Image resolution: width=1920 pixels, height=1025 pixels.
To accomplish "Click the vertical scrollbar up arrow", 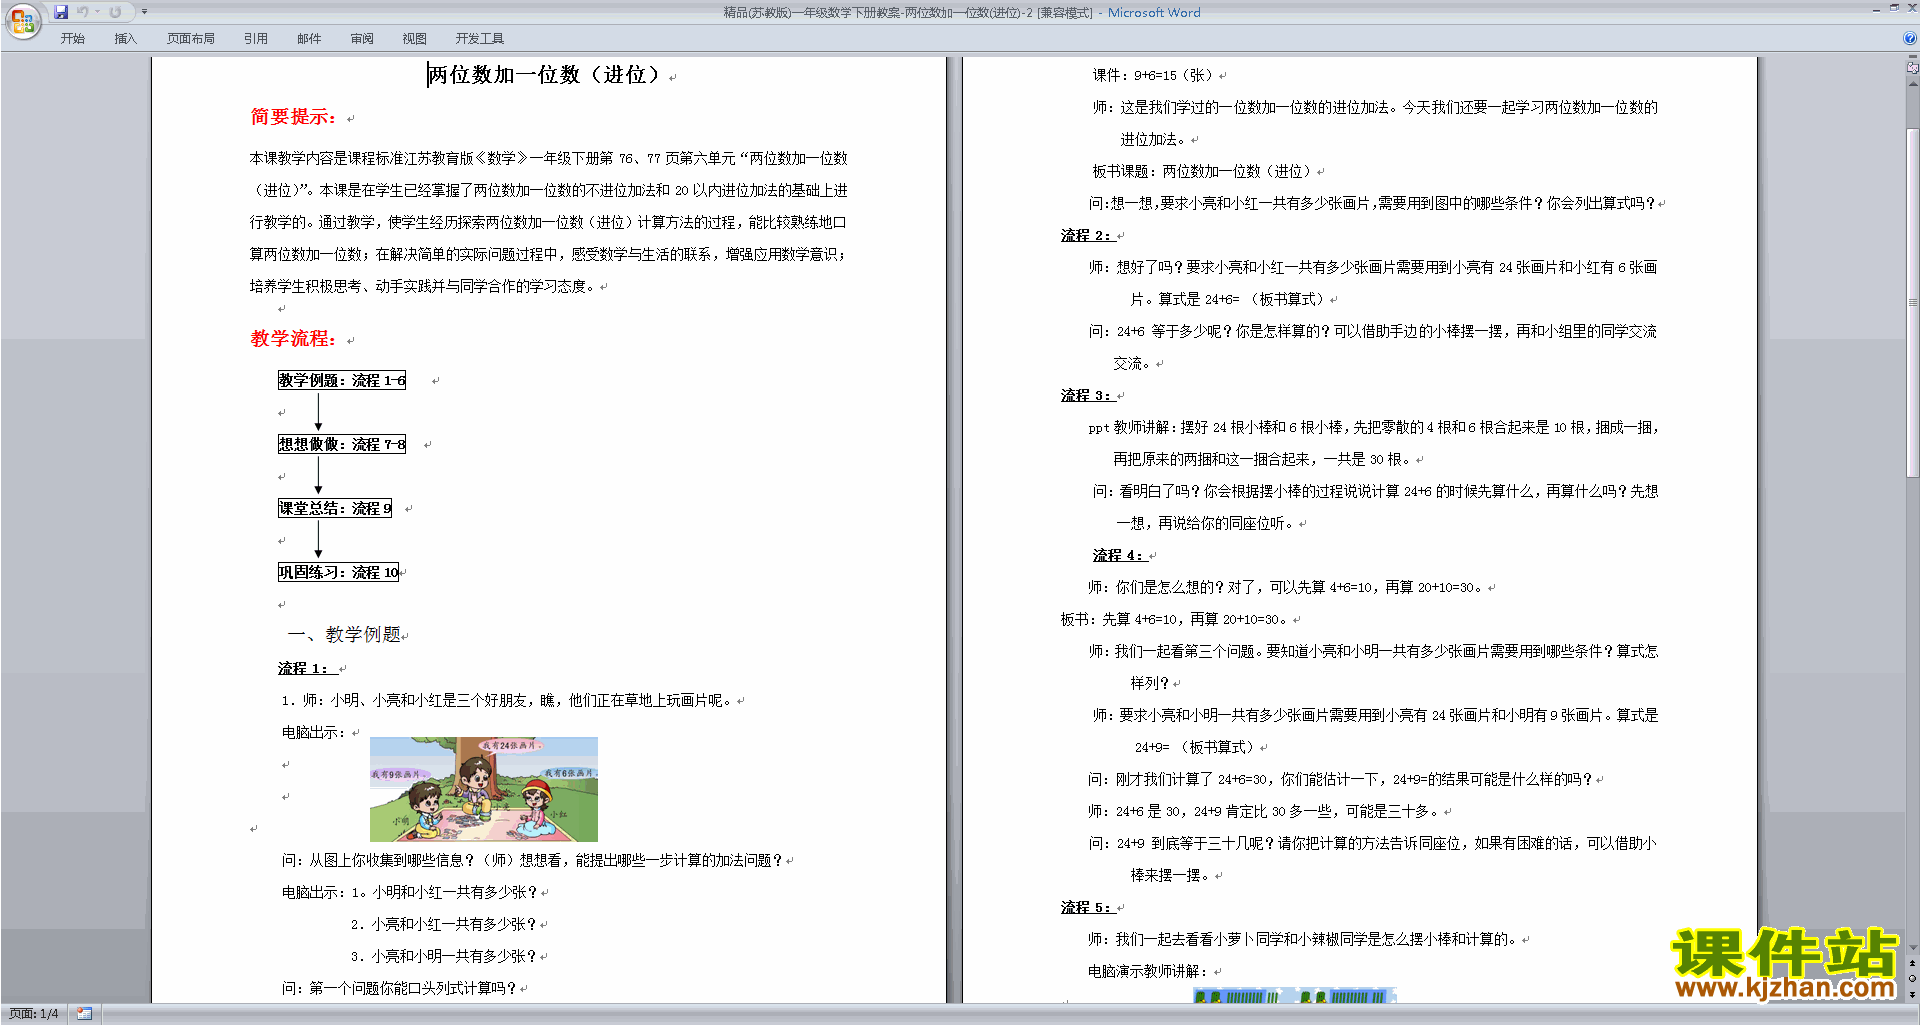I will (1913, 84).
